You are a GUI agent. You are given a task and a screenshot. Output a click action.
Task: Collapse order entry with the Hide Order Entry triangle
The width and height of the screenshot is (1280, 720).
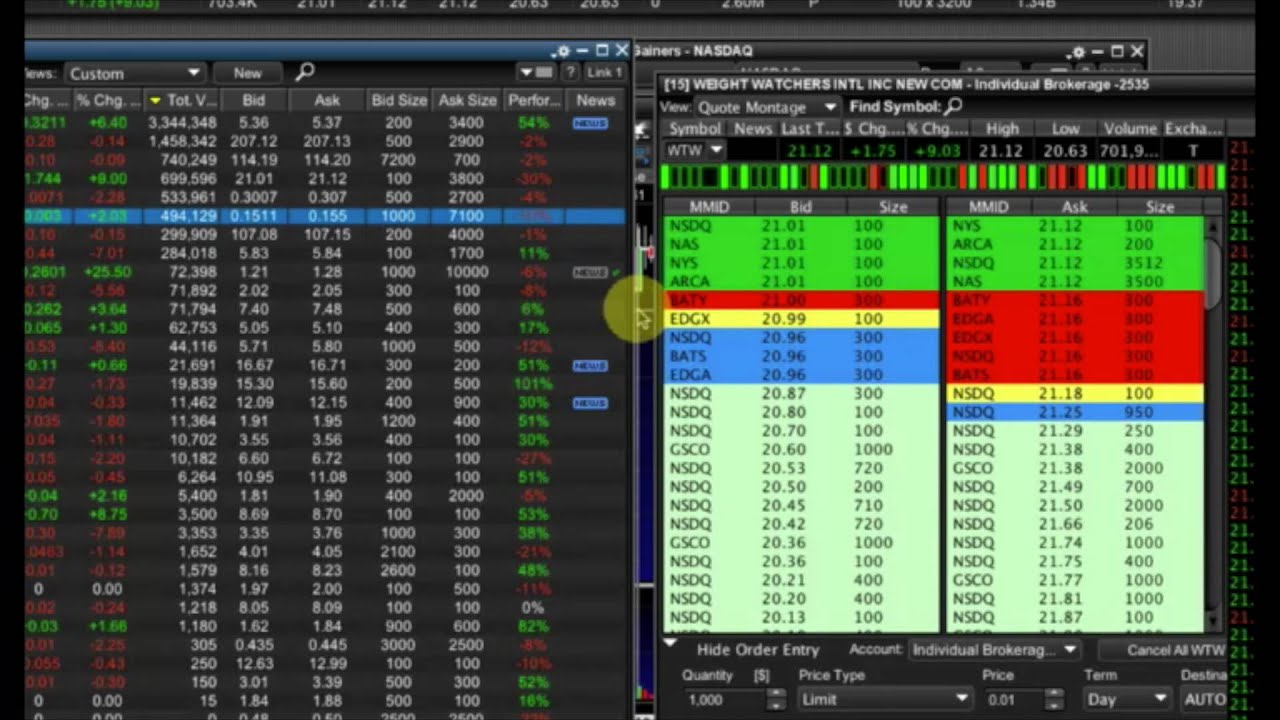(669, 643)
